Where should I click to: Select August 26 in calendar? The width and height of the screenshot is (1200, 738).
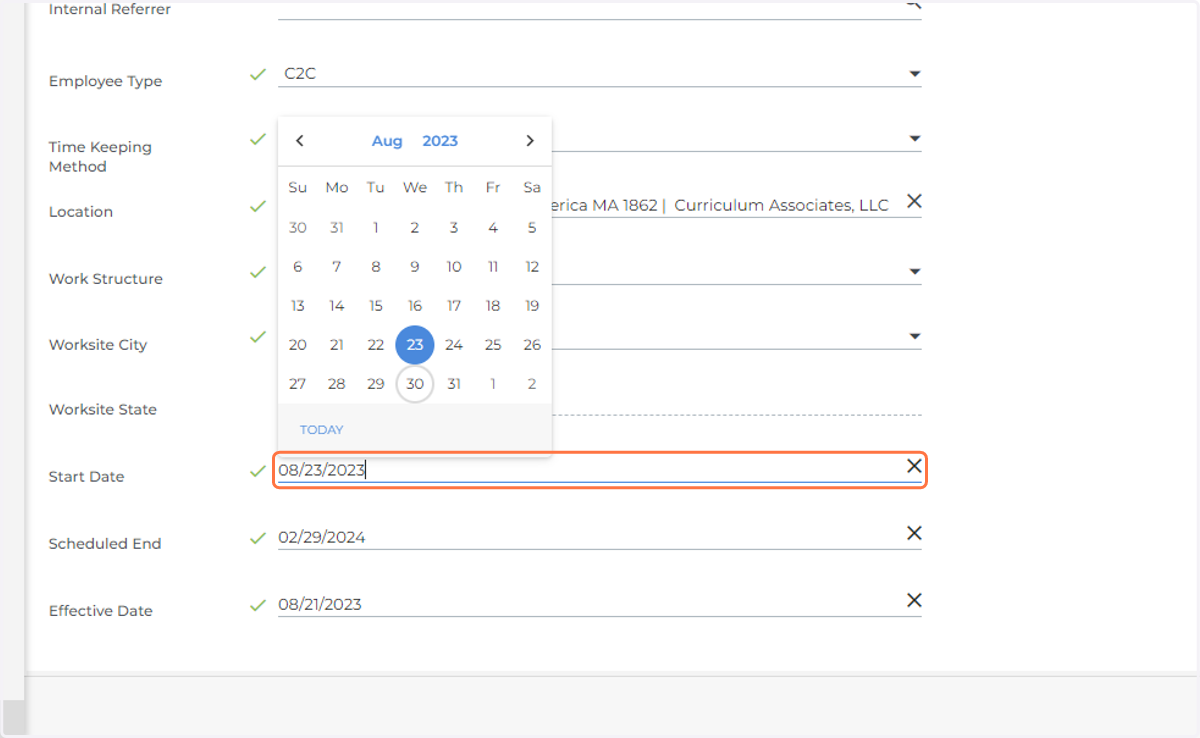(x=532, y=345)
